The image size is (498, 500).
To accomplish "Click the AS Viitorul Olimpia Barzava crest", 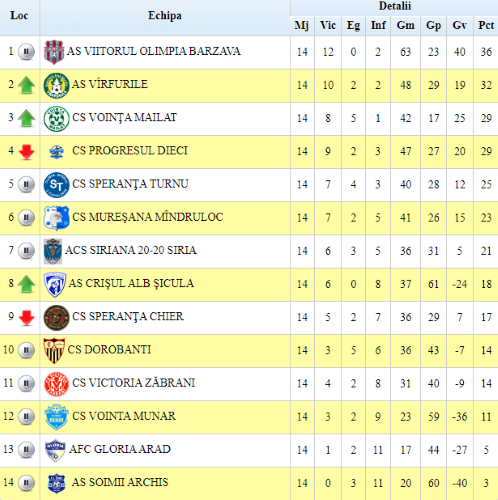I will click(54, 52).
